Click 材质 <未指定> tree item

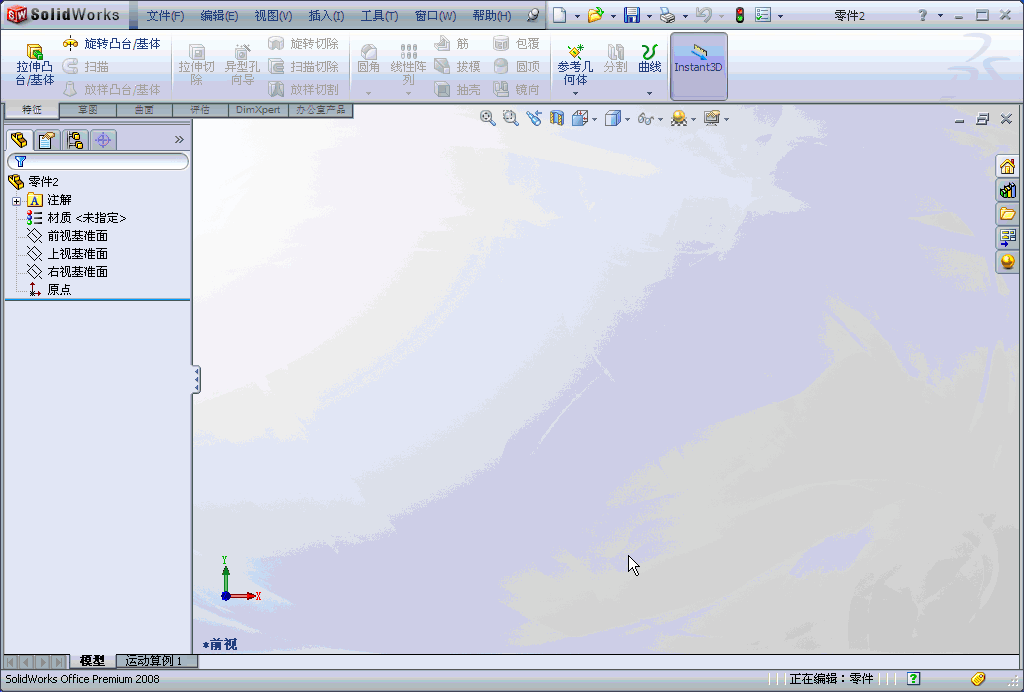76,218
